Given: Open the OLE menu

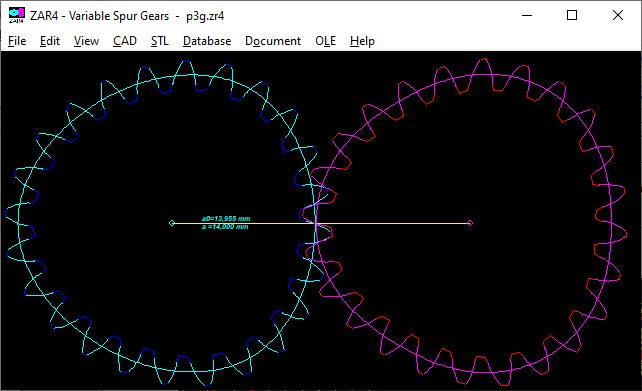Looking at the screenshot, I should coord(325,41).
